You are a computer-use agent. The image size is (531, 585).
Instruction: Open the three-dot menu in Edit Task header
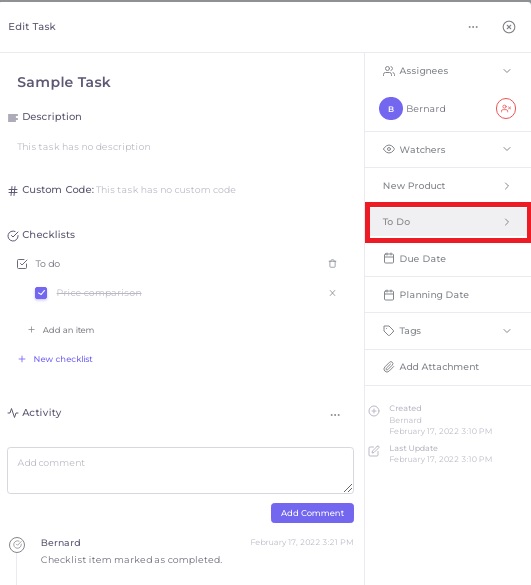(x=473, y=27)
